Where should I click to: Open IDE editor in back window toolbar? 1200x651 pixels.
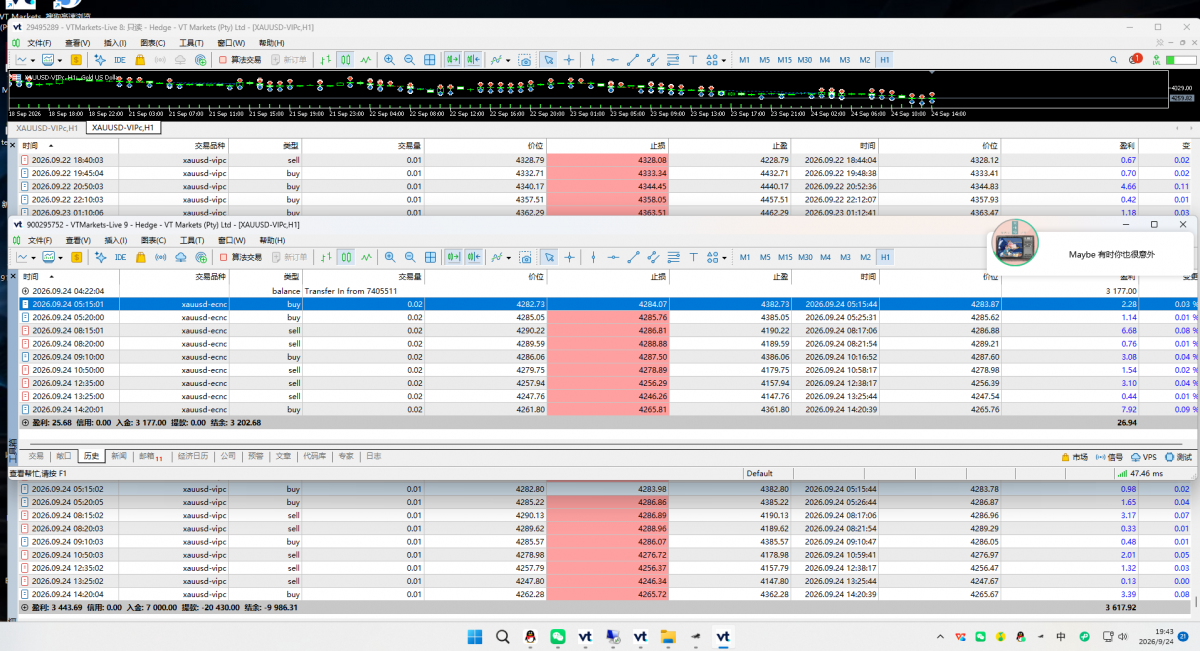tap(120, 60)
